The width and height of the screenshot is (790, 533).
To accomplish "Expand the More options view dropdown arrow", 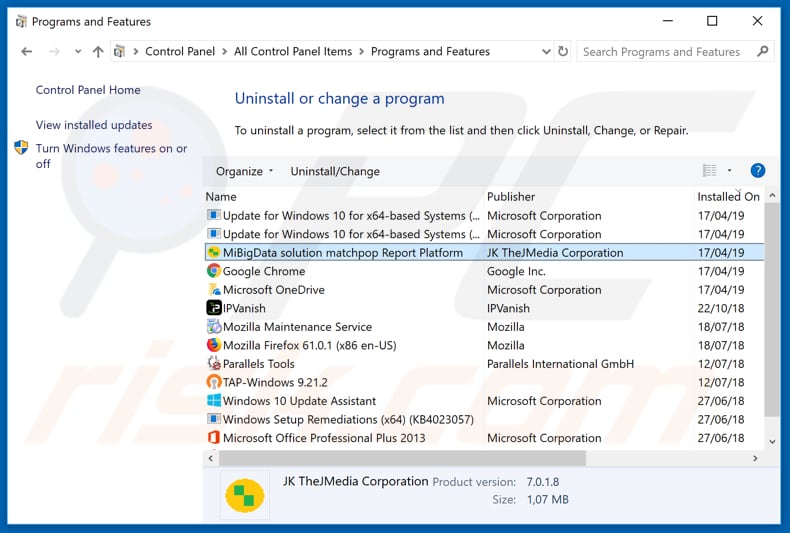I will pos(730,171).
